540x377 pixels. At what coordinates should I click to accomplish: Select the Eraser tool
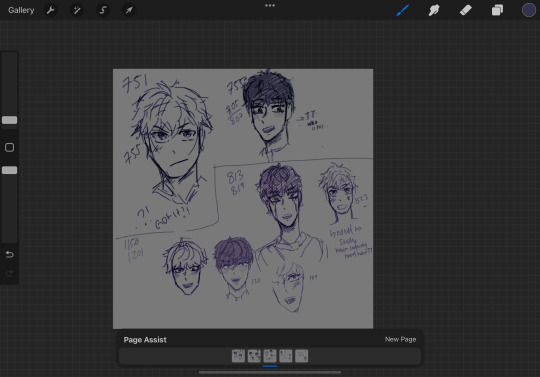pos(466,10)
